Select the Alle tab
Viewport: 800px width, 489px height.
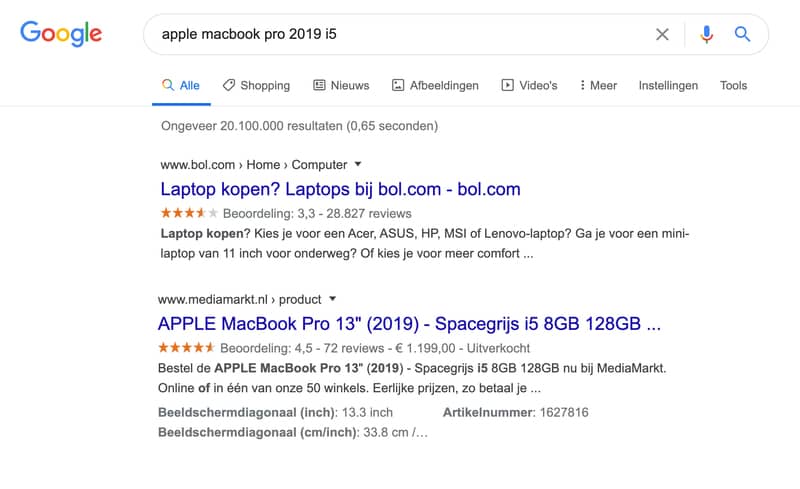(x=181, y=85)
